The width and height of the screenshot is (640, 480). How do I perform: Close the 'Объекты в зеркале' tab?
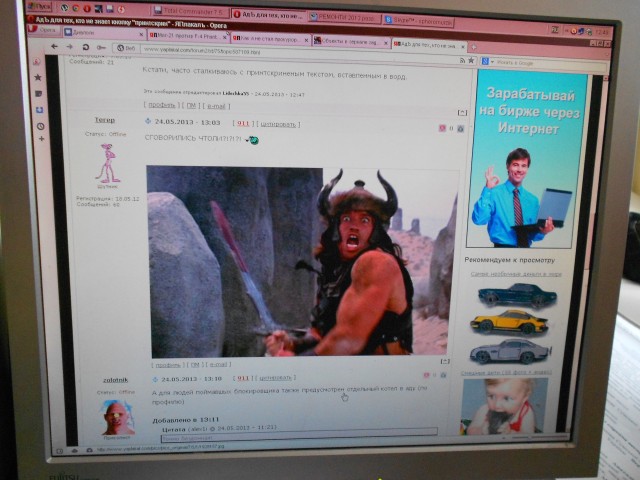pos(386,43)
